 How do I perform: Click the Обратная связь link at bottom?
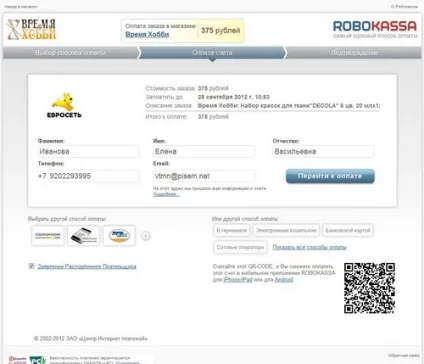click(404, 356)
